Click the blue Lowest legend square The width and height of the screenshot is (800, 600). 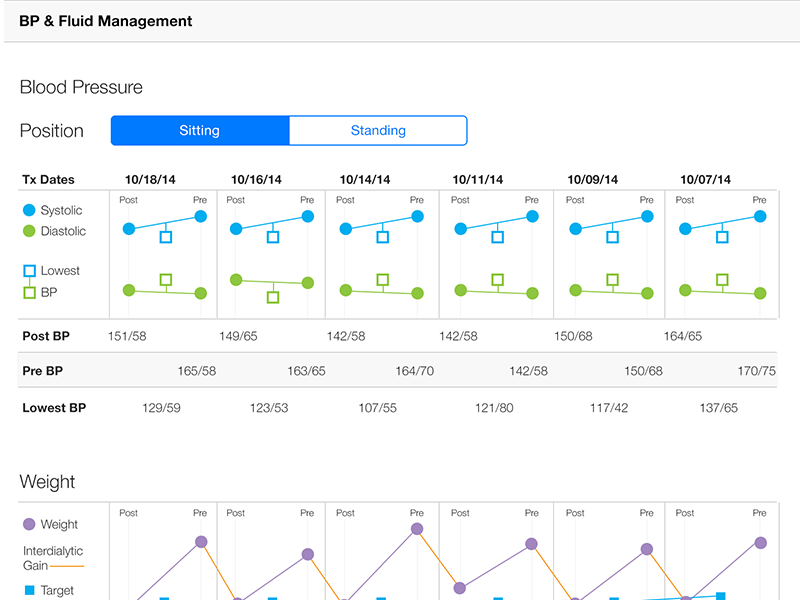[x=29, y=271]
